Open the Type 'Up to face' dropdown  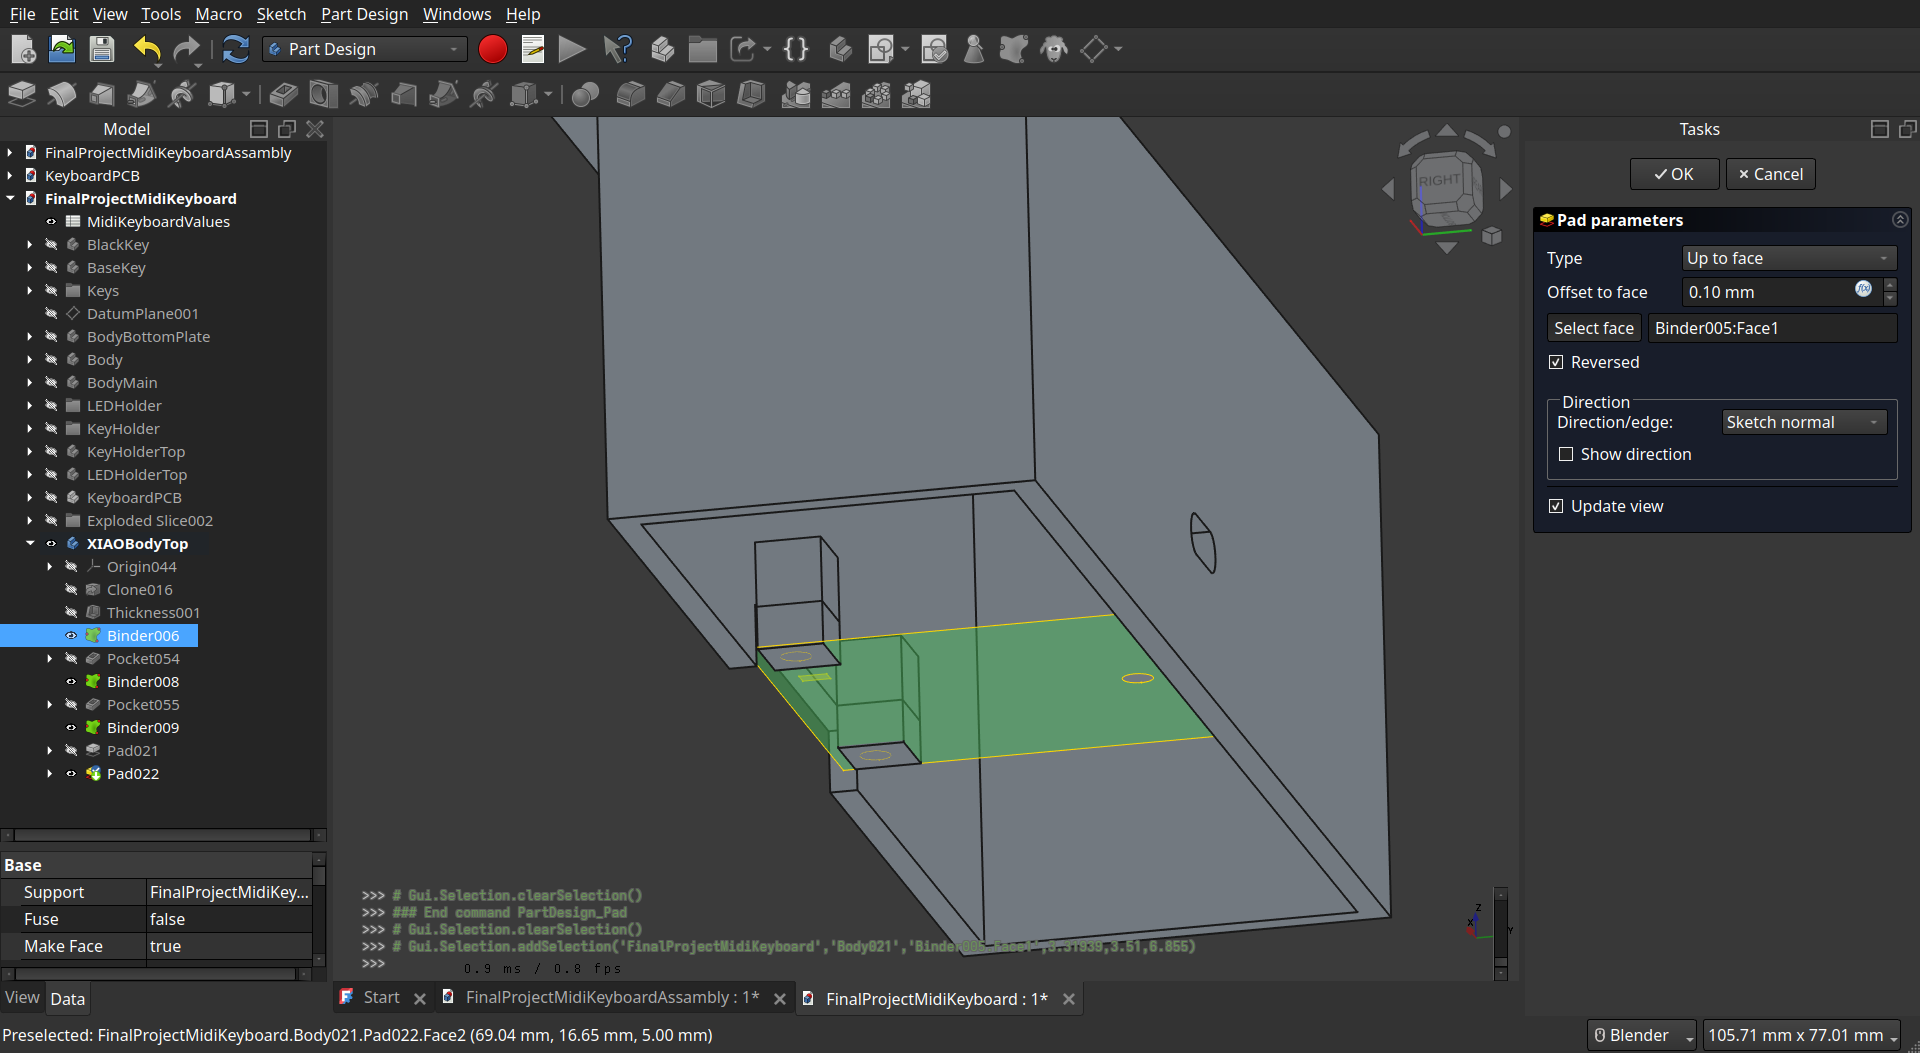pos(1789,258)
